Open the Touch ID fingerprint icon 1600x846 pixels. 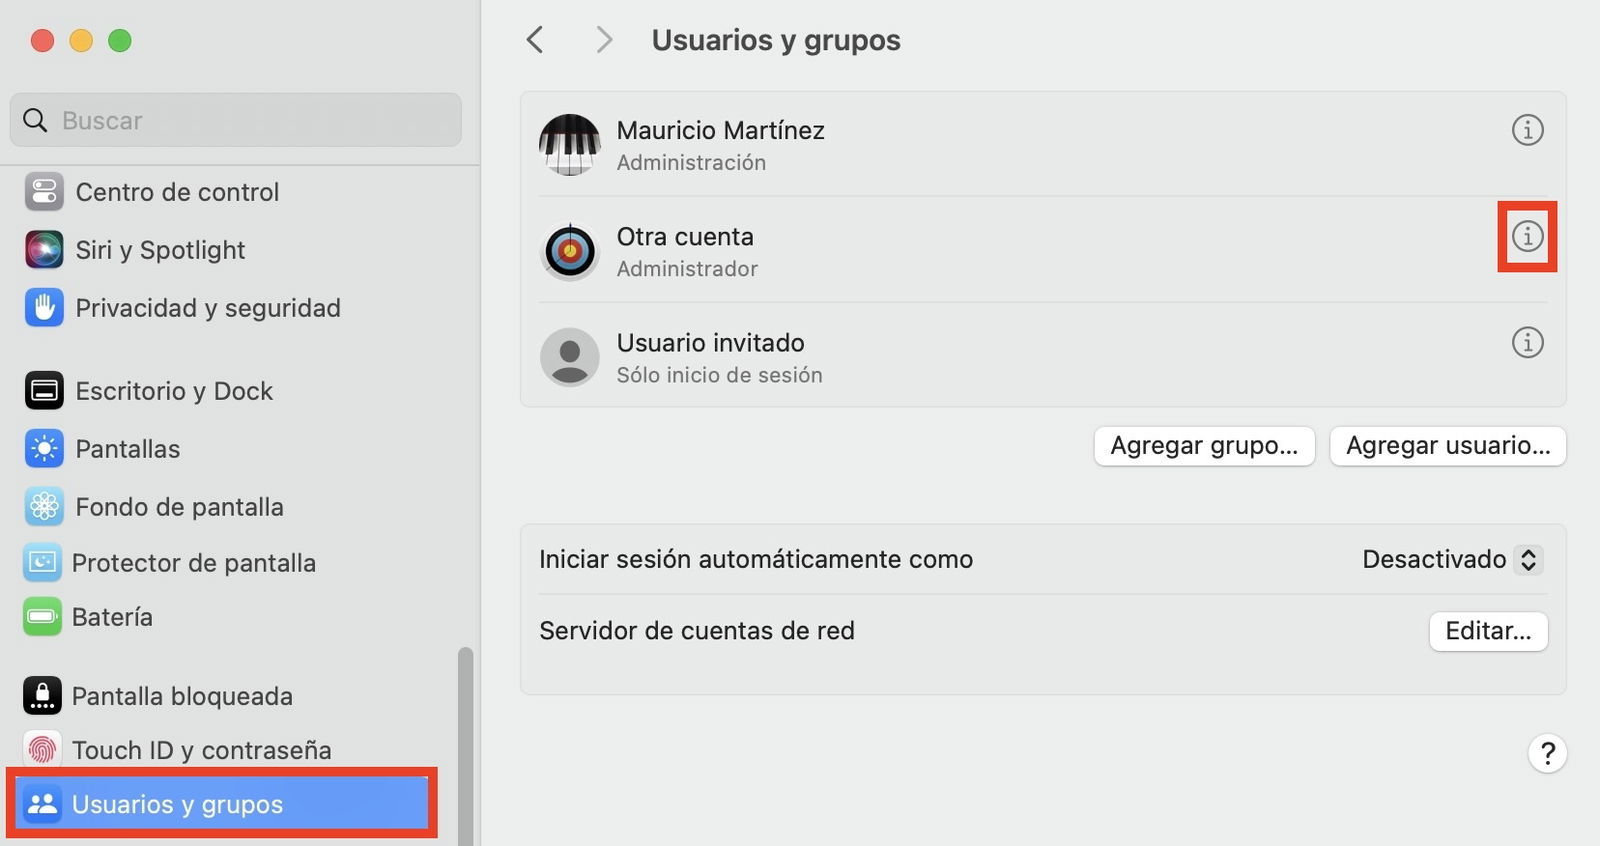click(42, 750)
